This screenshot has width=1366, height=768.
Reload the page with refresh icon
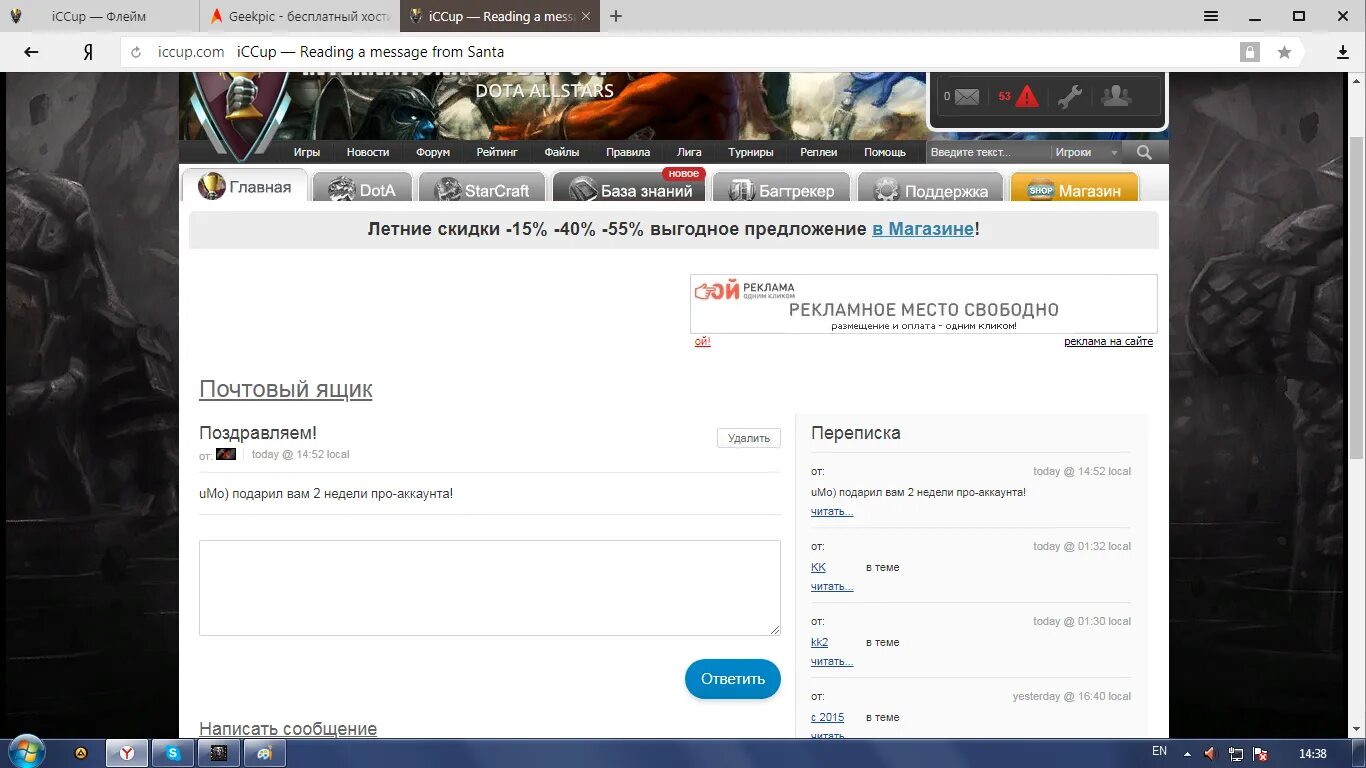[x=136, y=52]
